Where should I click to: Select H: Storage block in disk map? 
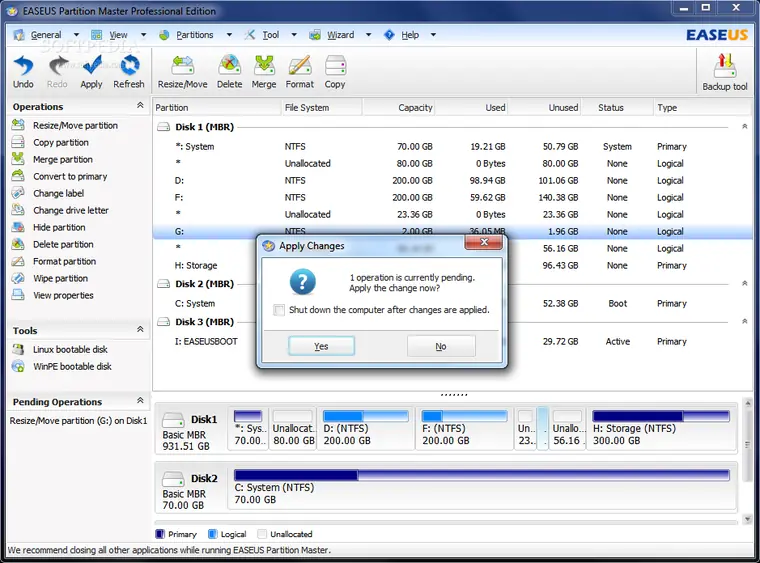pyautogui.click(x=661, y=428)
